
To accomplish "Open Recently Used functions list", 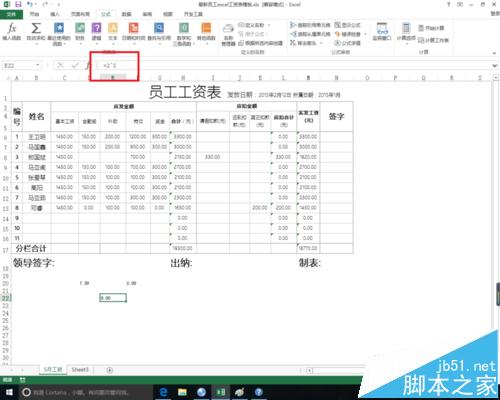I will pos(59,34).
